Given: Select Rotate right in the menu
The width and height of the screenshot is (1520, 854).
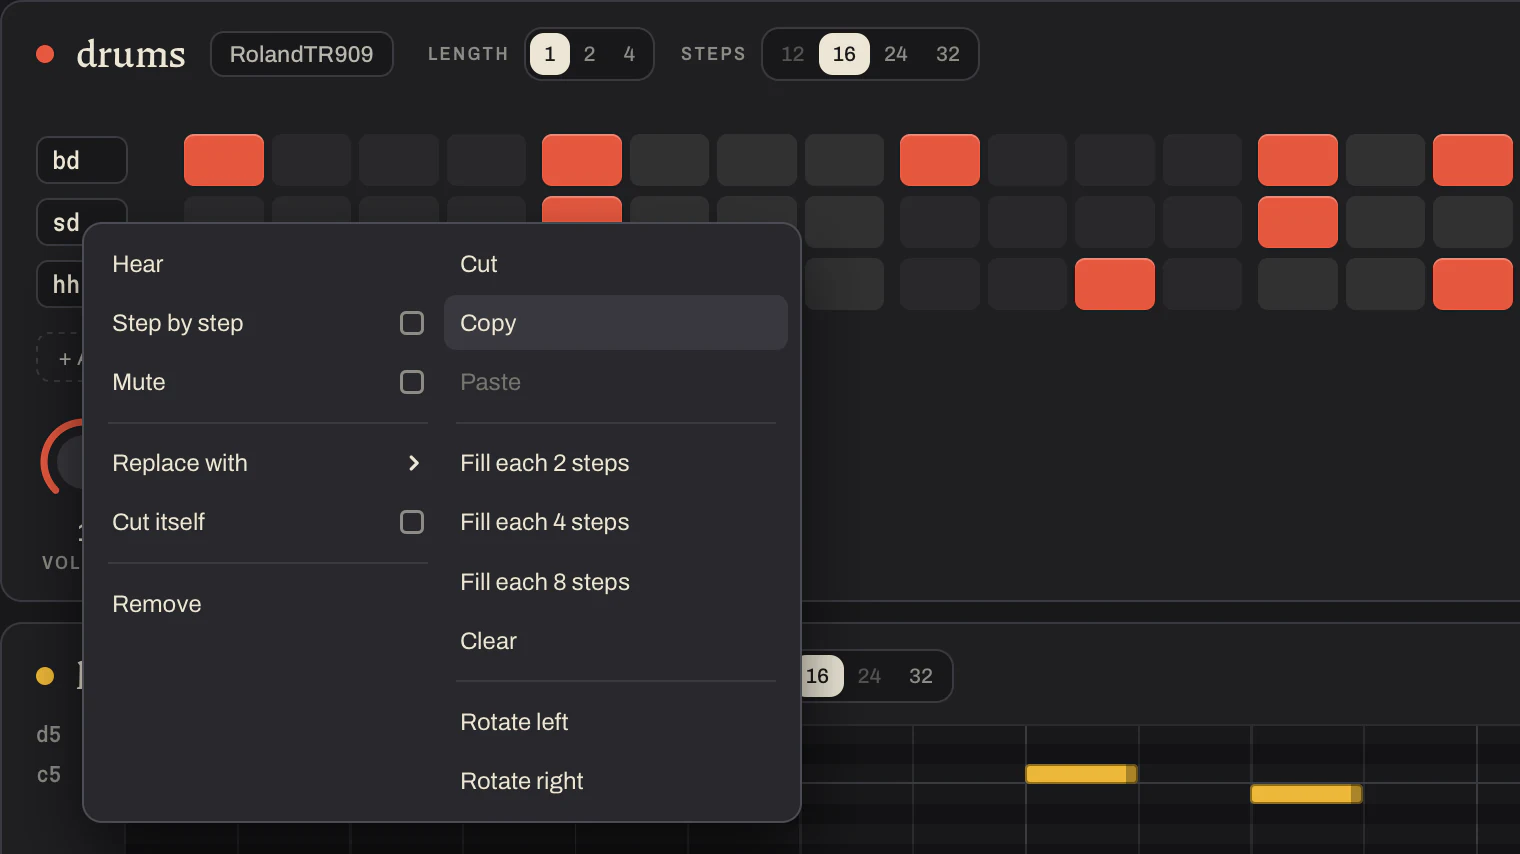Looking at the screenshot, I should point(522,781).
